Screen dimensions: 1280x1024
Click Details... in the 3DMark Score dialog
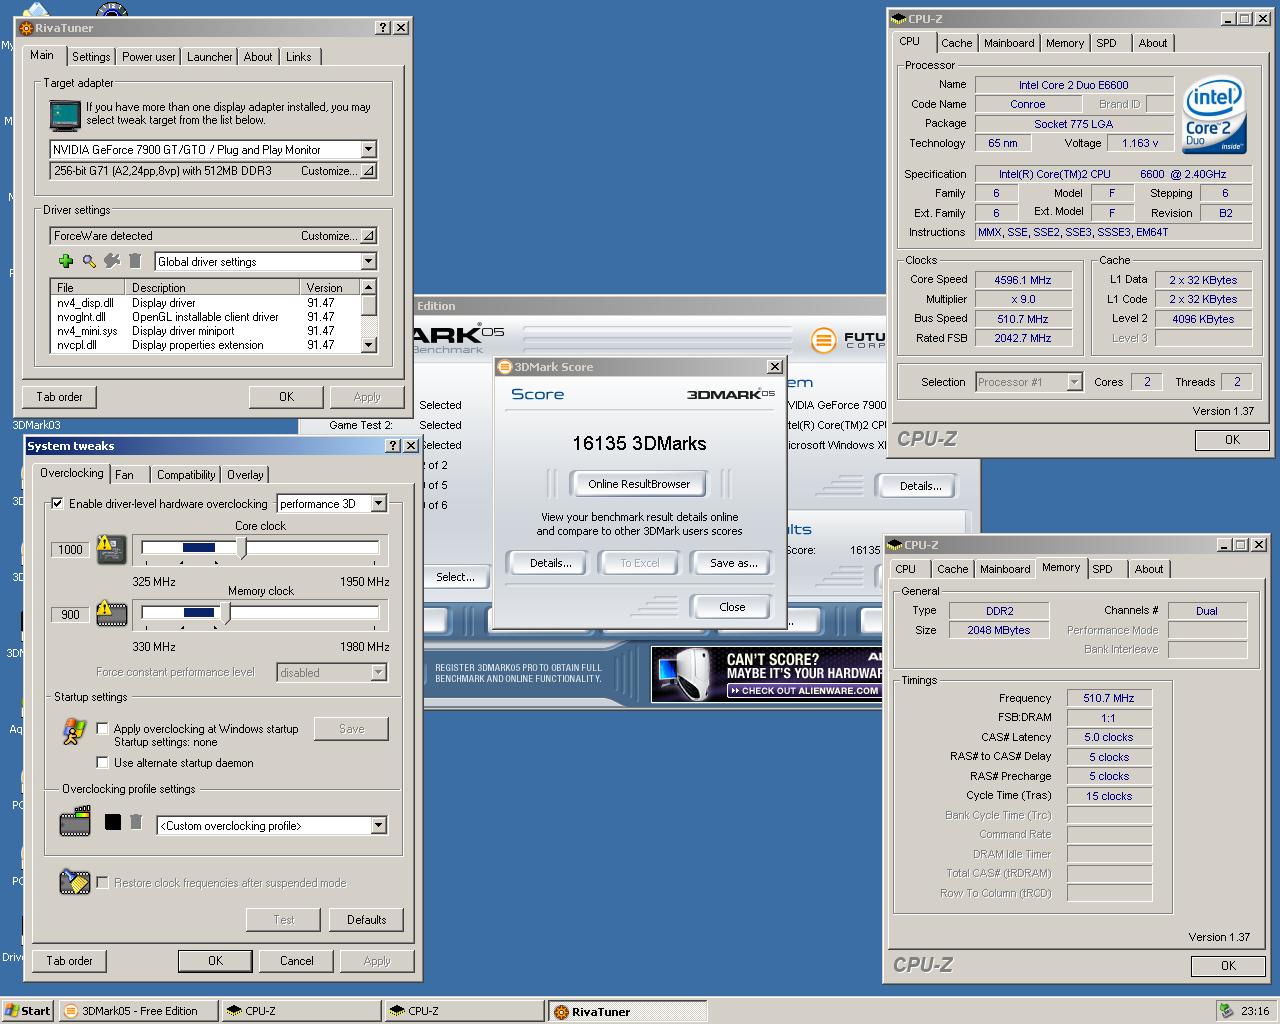[550, 563]
